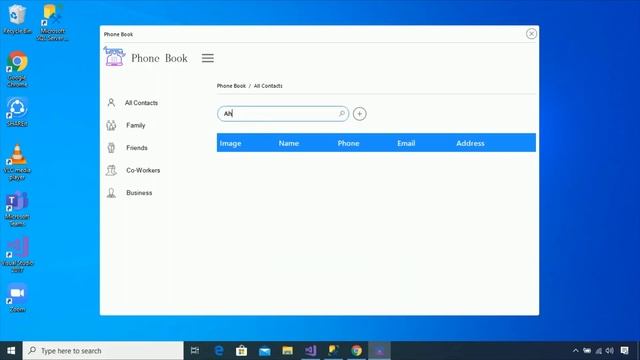Select the Co-Workers category
Image resolution: width=640 pixels, height=360 pixels.
point(143,170)
